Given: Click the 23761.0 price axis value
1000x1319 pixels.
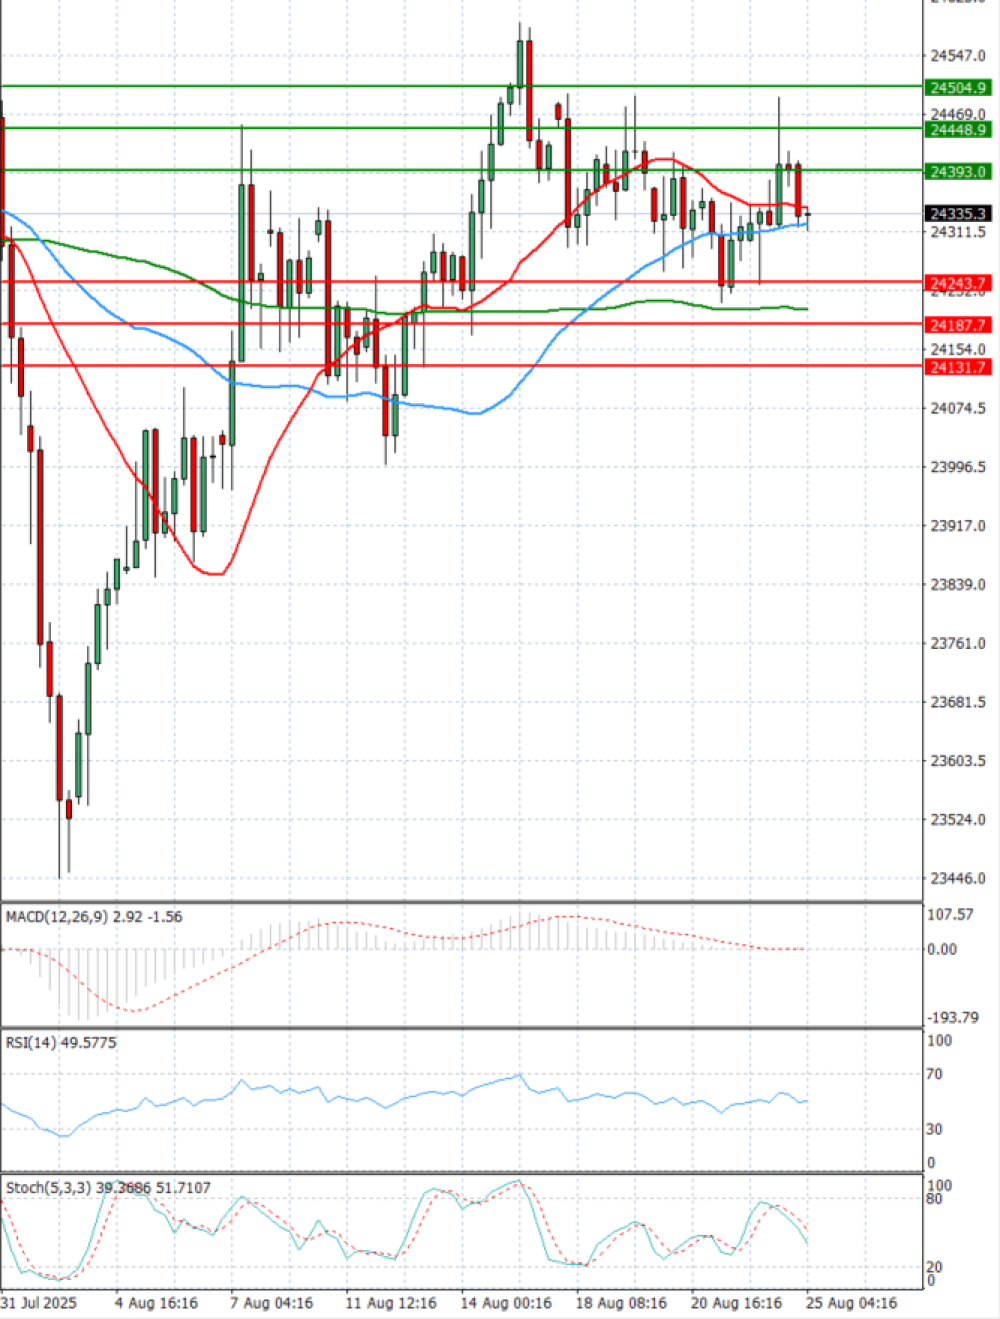Looking at the screenshot, I should click(958, 643).
